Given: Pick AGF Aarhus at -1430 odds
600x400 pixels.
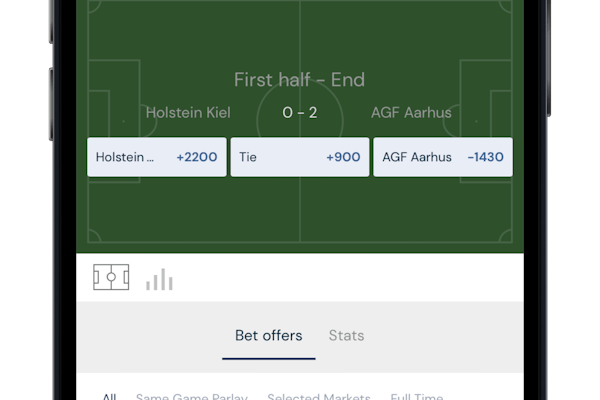Looking at the screenshot, I should pos(443,157).
